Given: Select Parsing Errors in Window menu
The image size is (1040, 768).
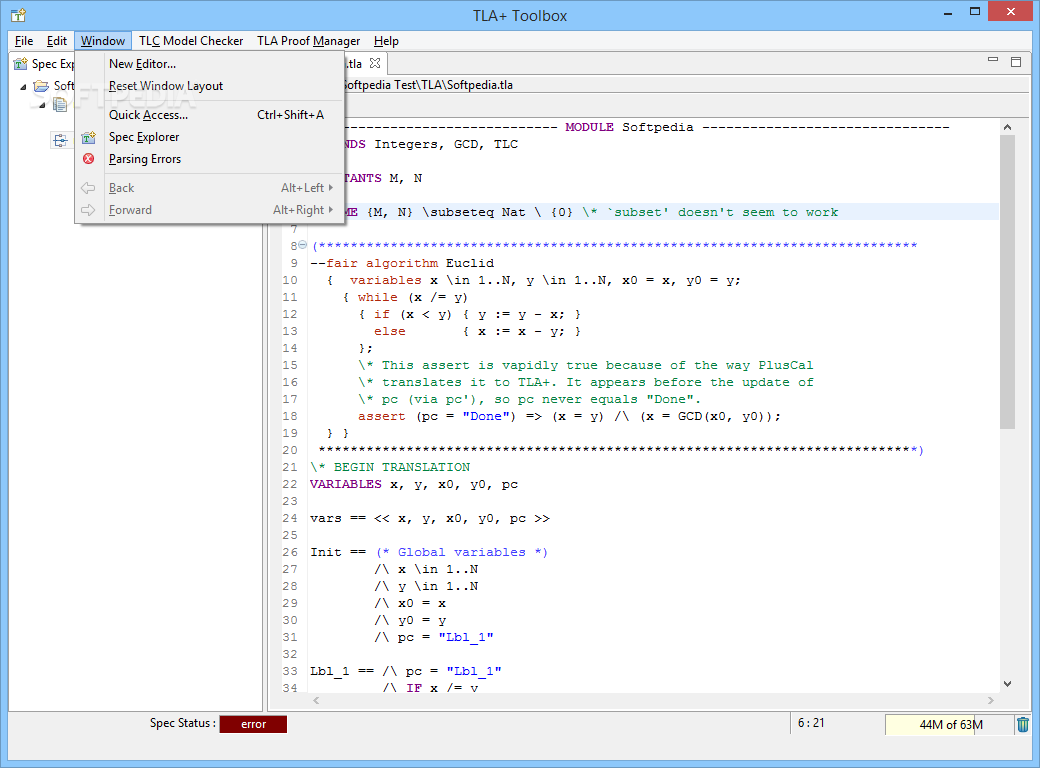Looking at the screenshot, I should 210,159.
